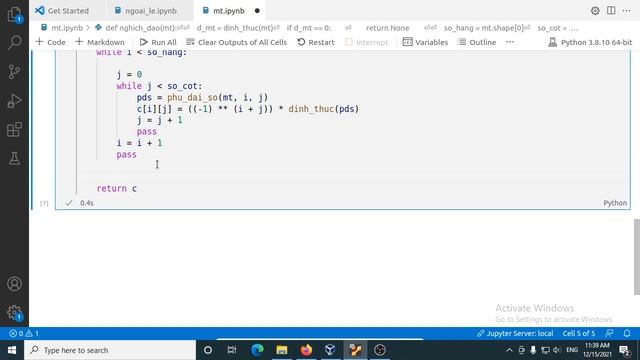Restart the notebook kernel

[x=316, y=42]
